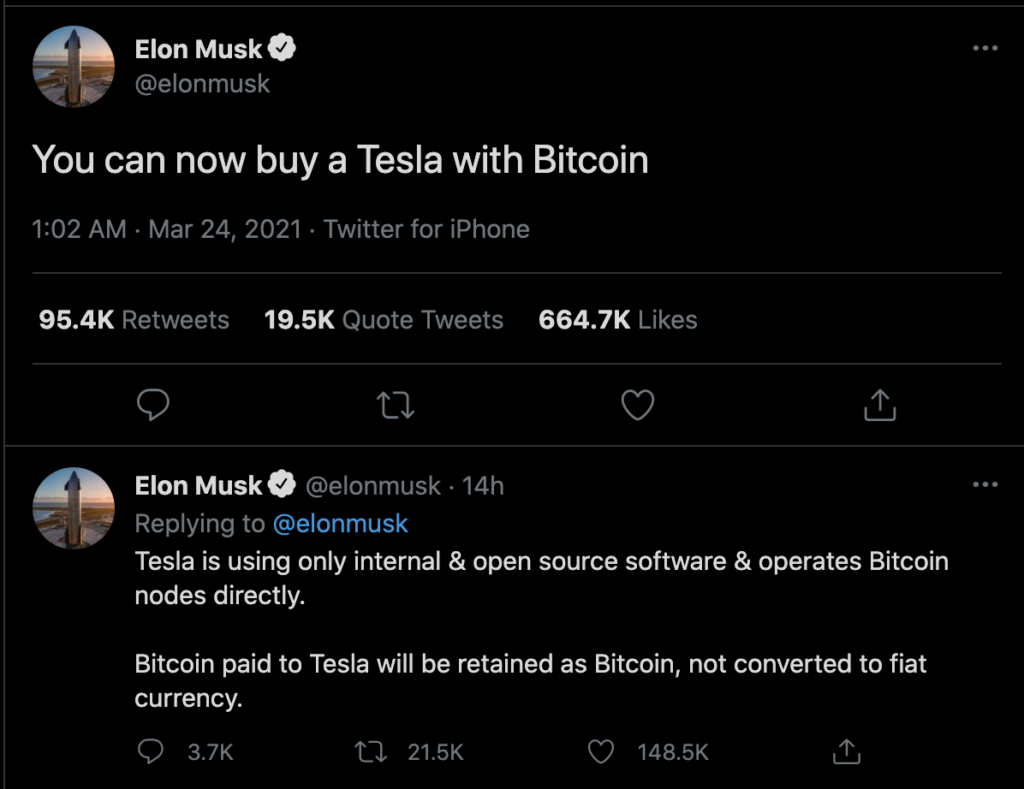Screen dimensions: 1024x789
Task: Open more options menu on main tweet
Action: (985, 48)
